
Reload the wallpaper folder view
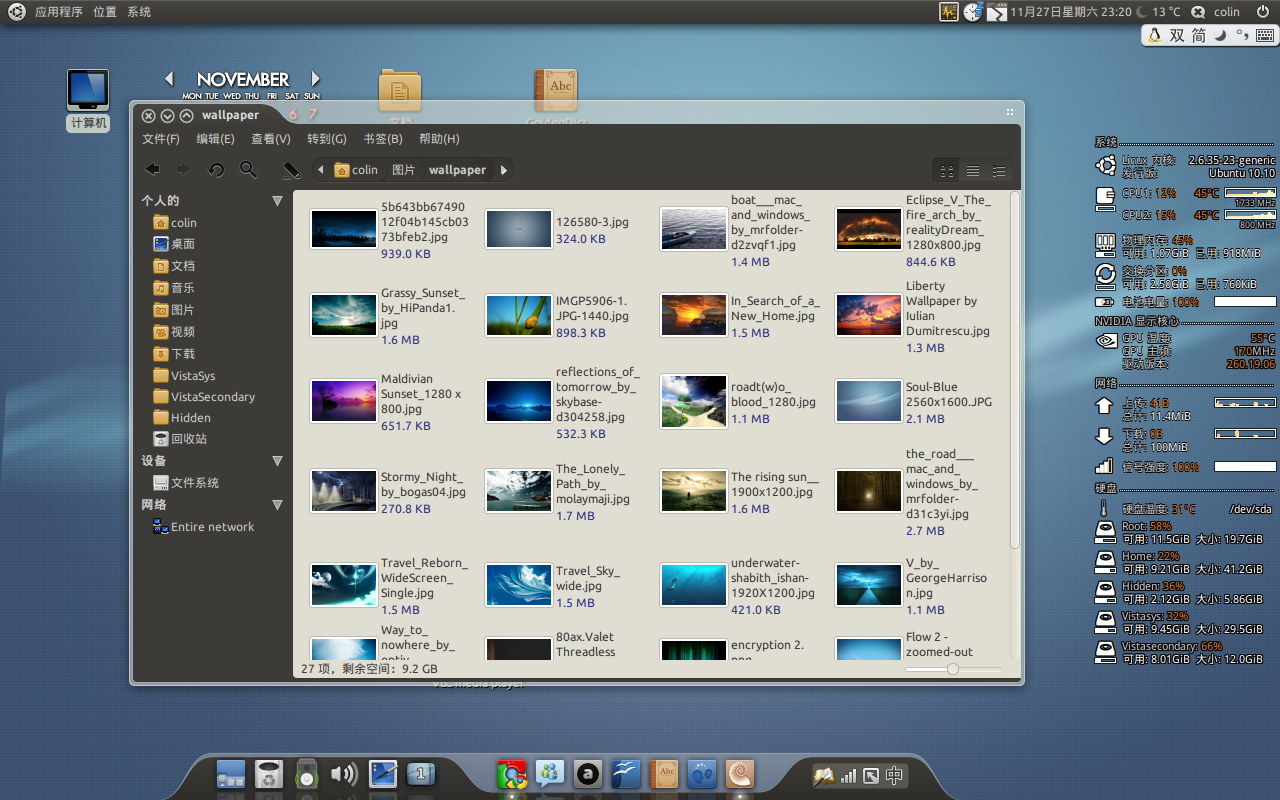(216, 170)
